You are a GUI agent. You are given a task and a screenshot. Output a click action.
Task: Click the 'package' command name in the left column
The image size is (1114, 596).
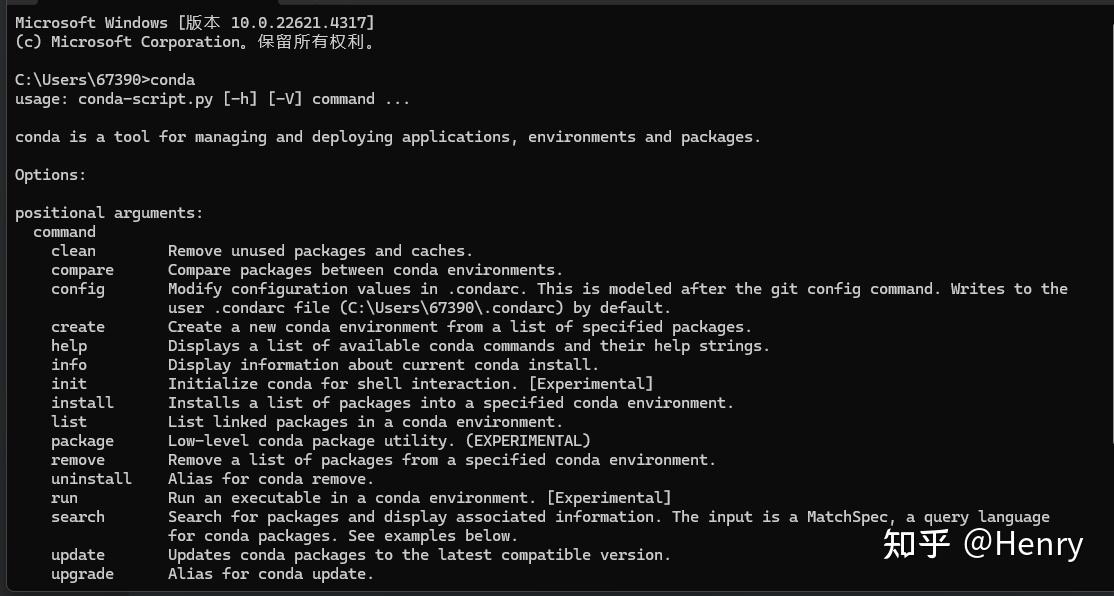83,441
